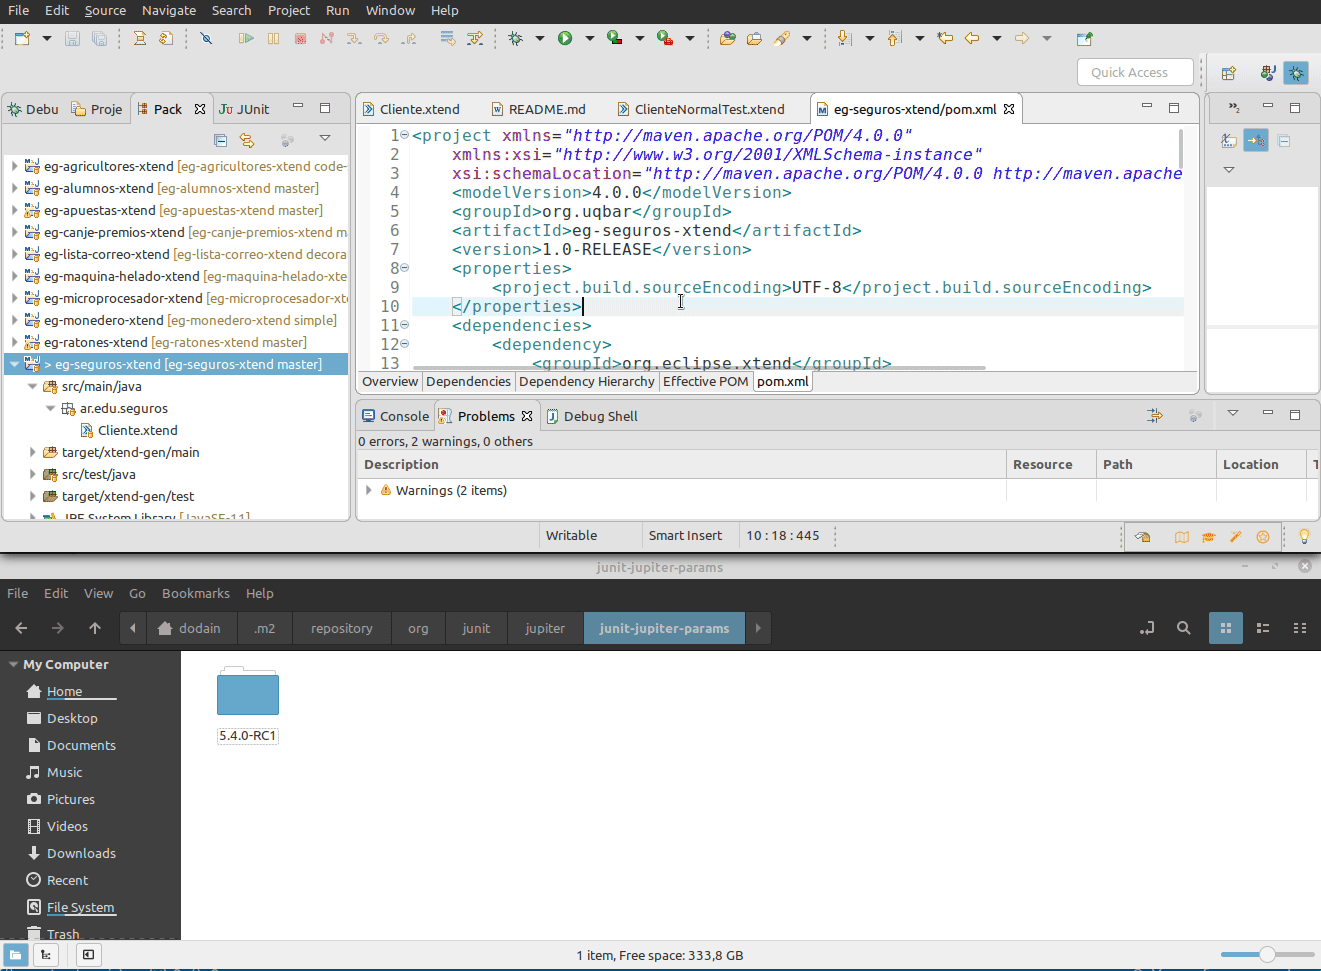Open Documents in the file manager sidebar
This screenshot has width=1321, height=971.
coord(81,745)
